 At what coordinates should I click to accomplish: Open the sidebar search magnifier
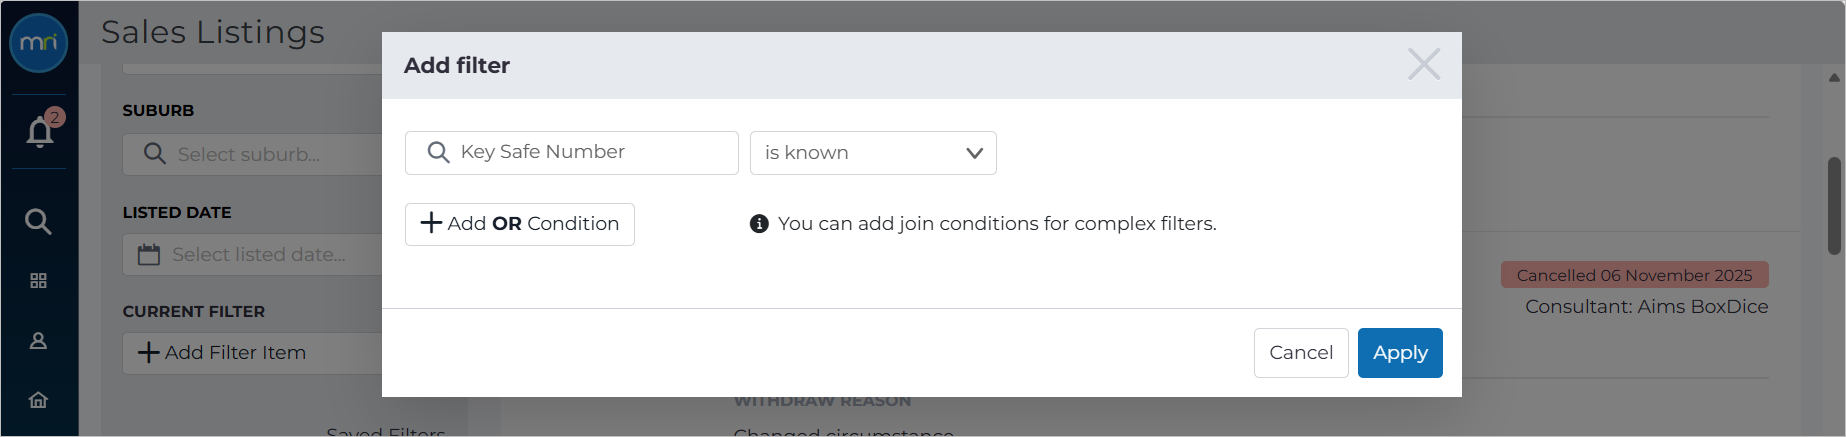pos(38,221)
